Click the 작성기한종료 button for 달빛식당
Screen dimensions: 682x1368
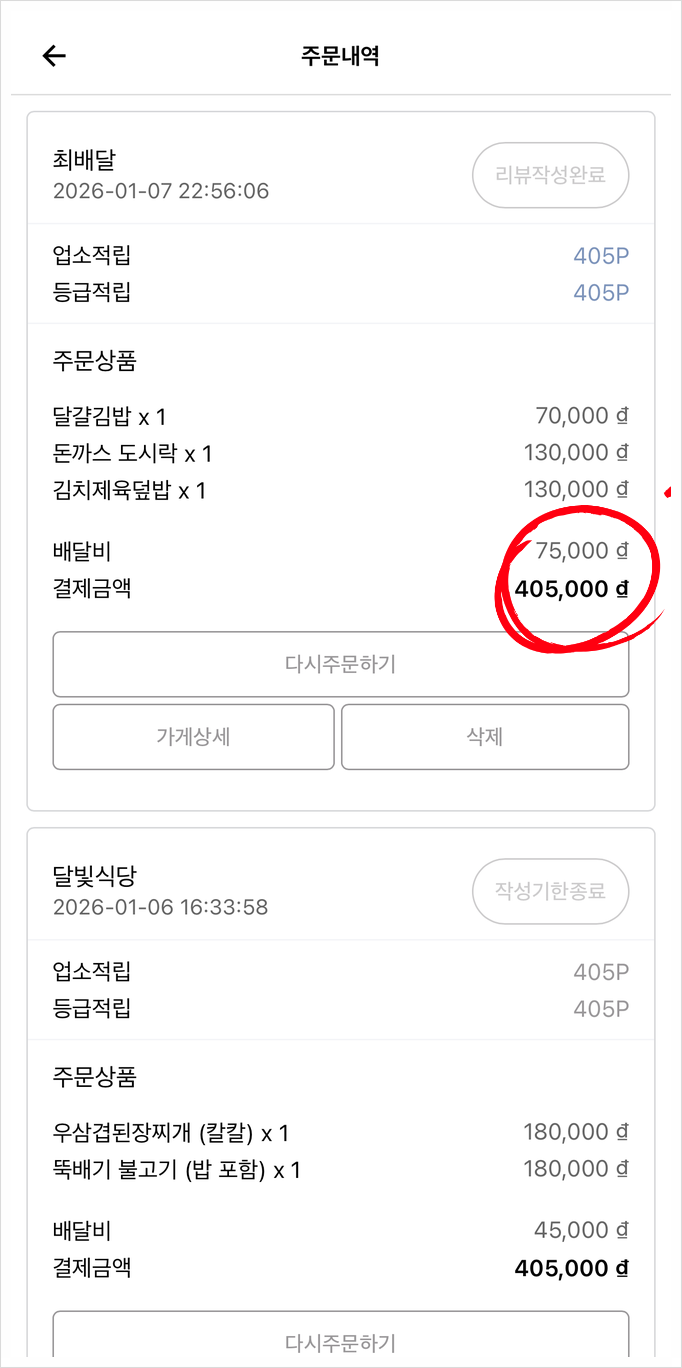tap(550, 891)
